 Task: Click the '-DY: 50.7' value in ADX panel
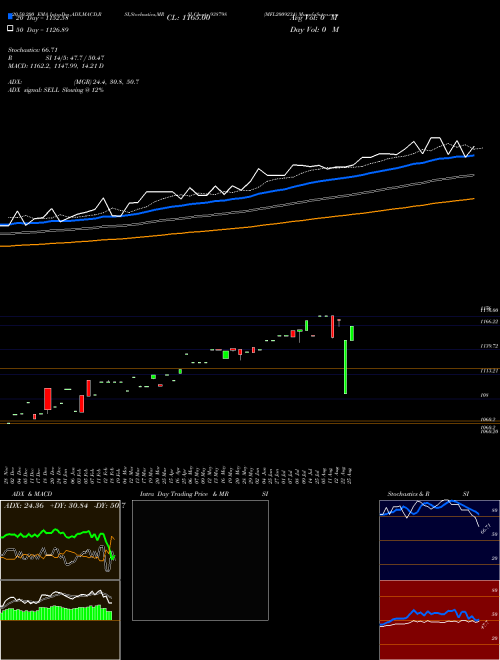click(x=109, y=505)
